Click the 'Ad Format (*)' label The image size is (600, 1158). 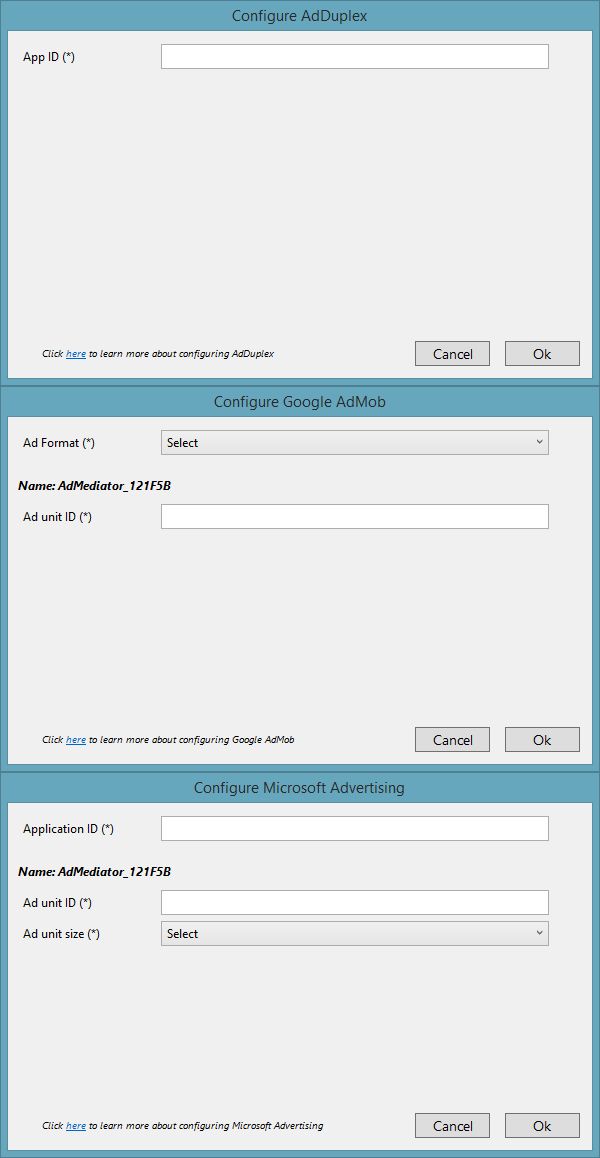59,443
